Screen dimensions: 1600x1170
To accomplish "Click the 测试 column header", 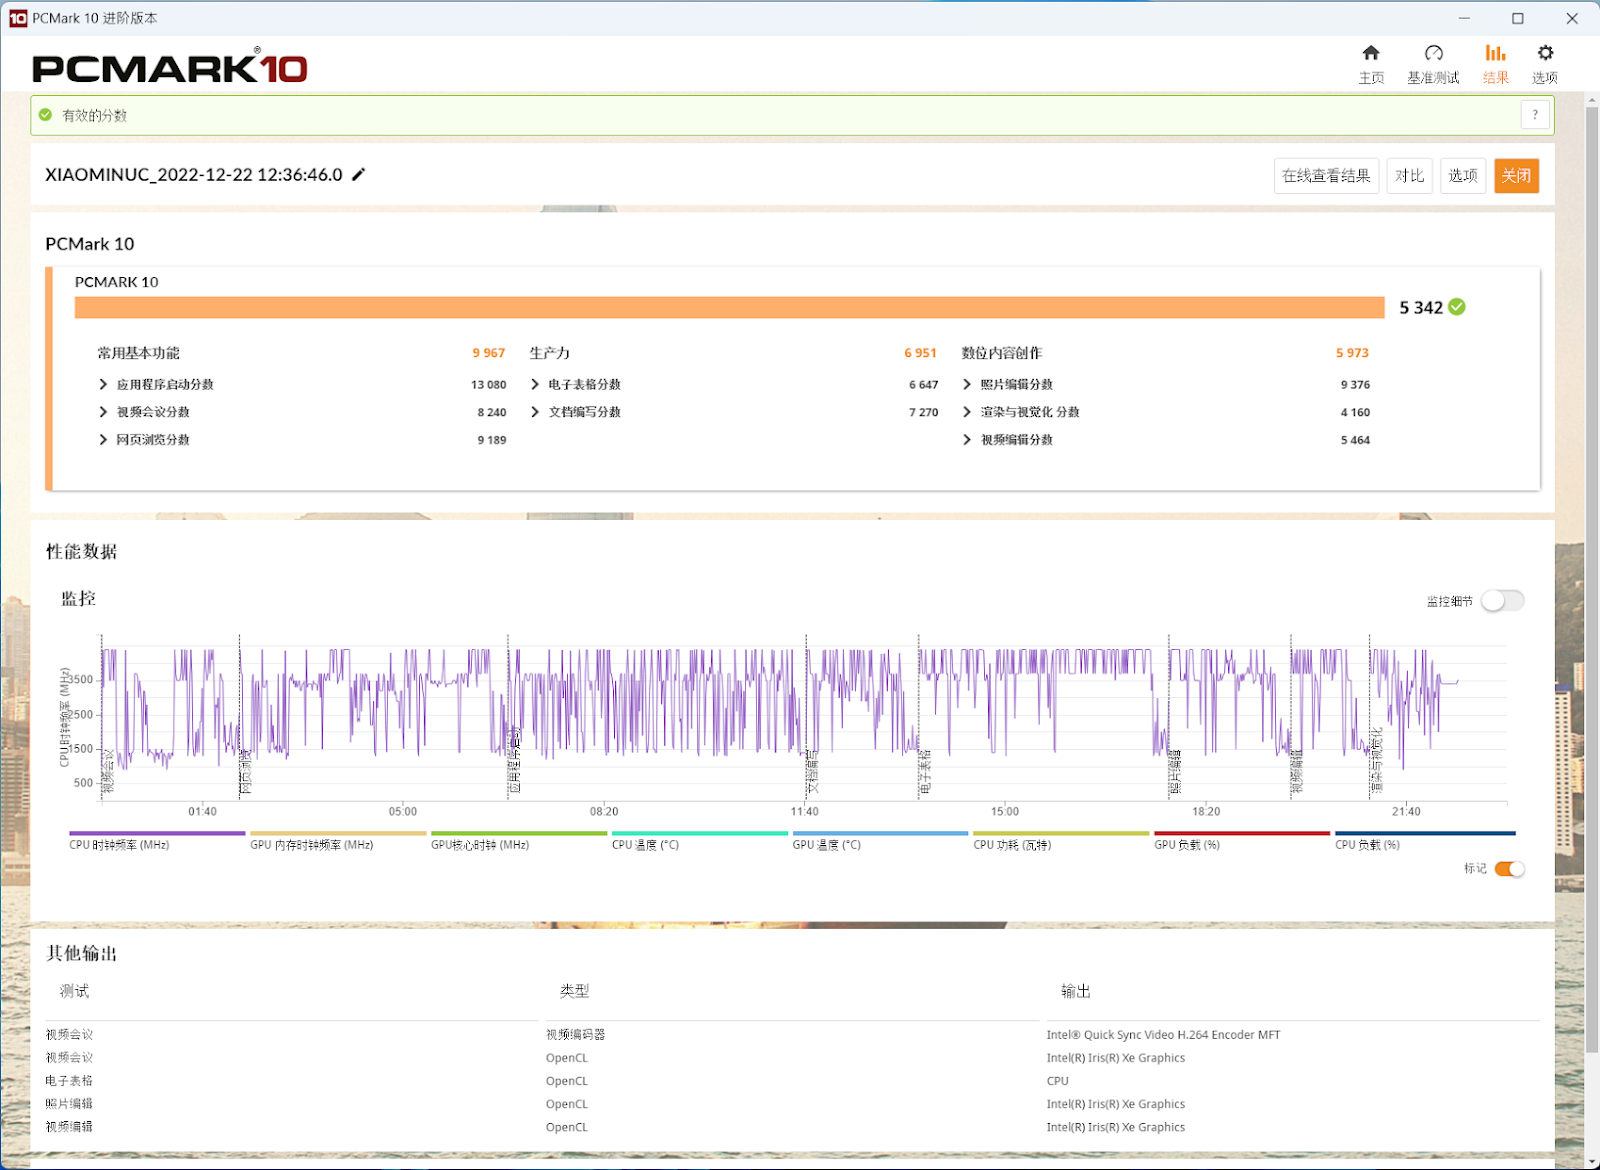I will (74, 991).
